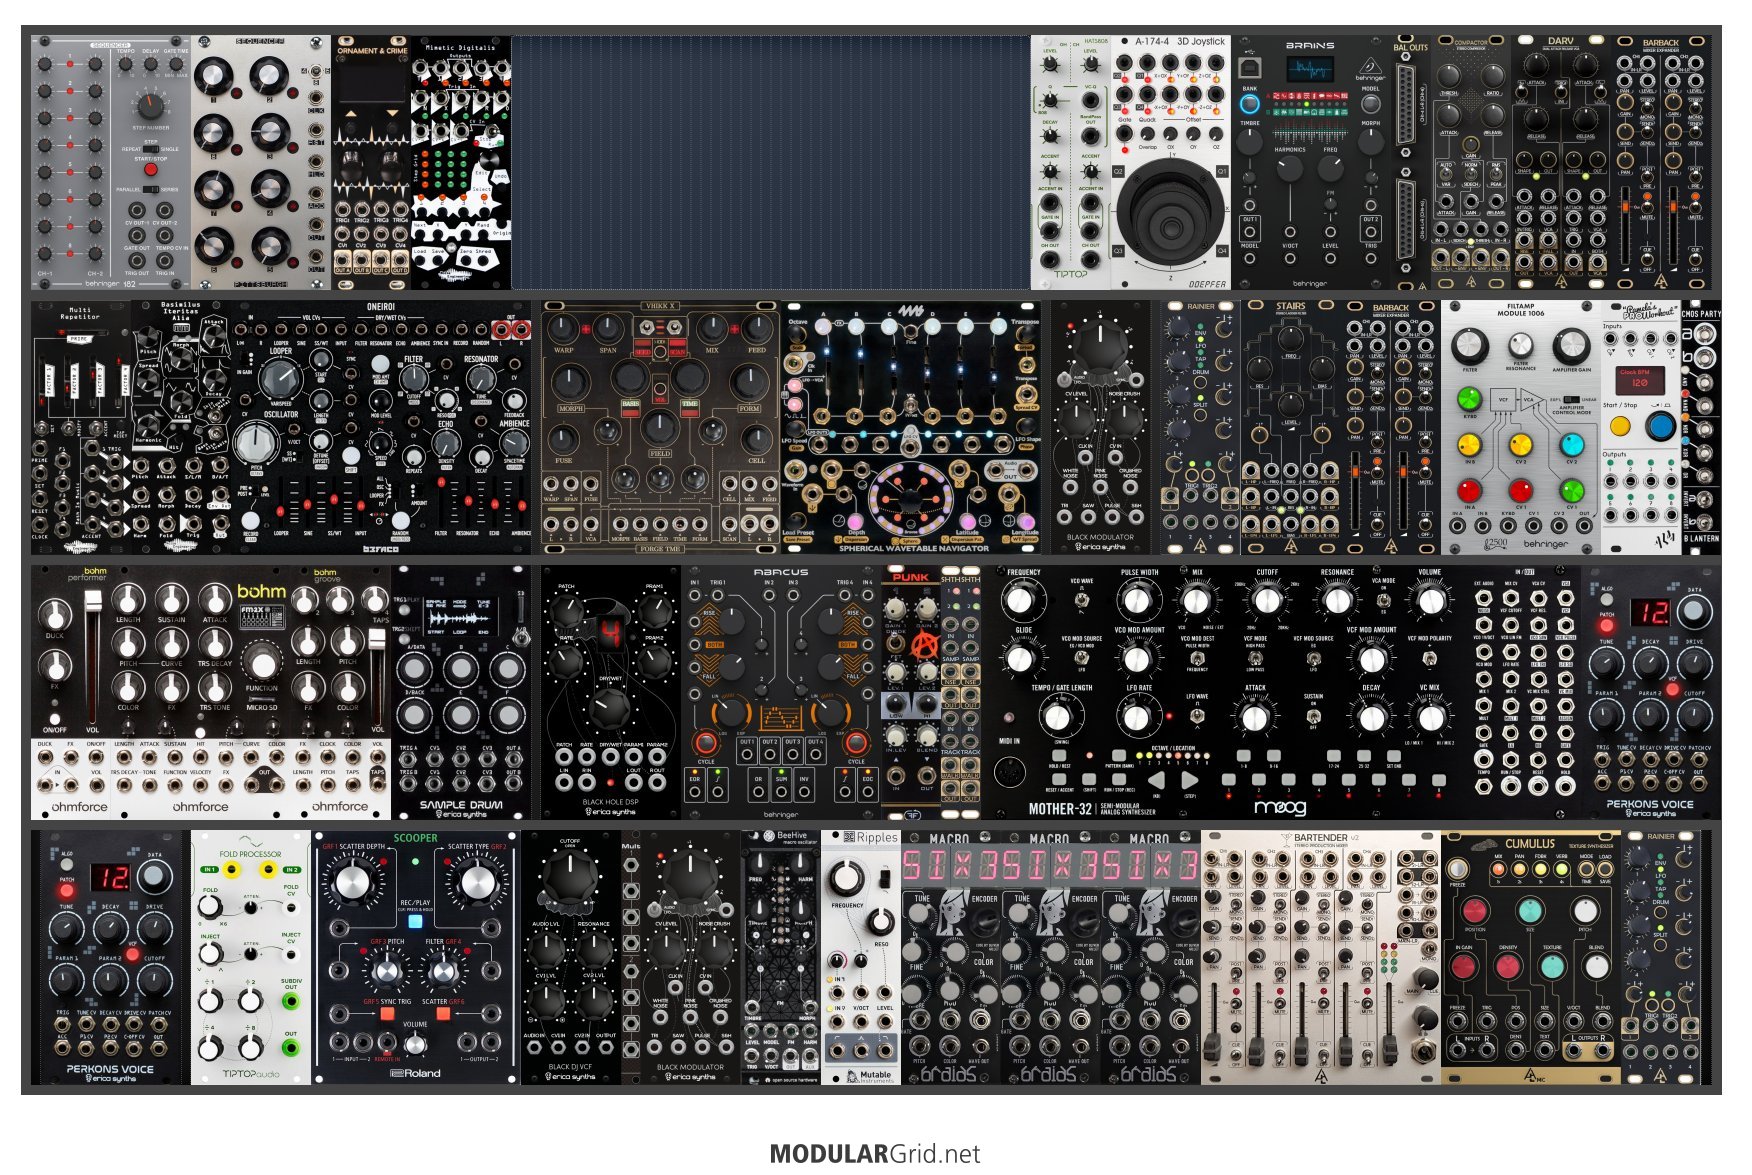Toggle the Mother-32 VCO Mod Dest switch

[1196, 659]
